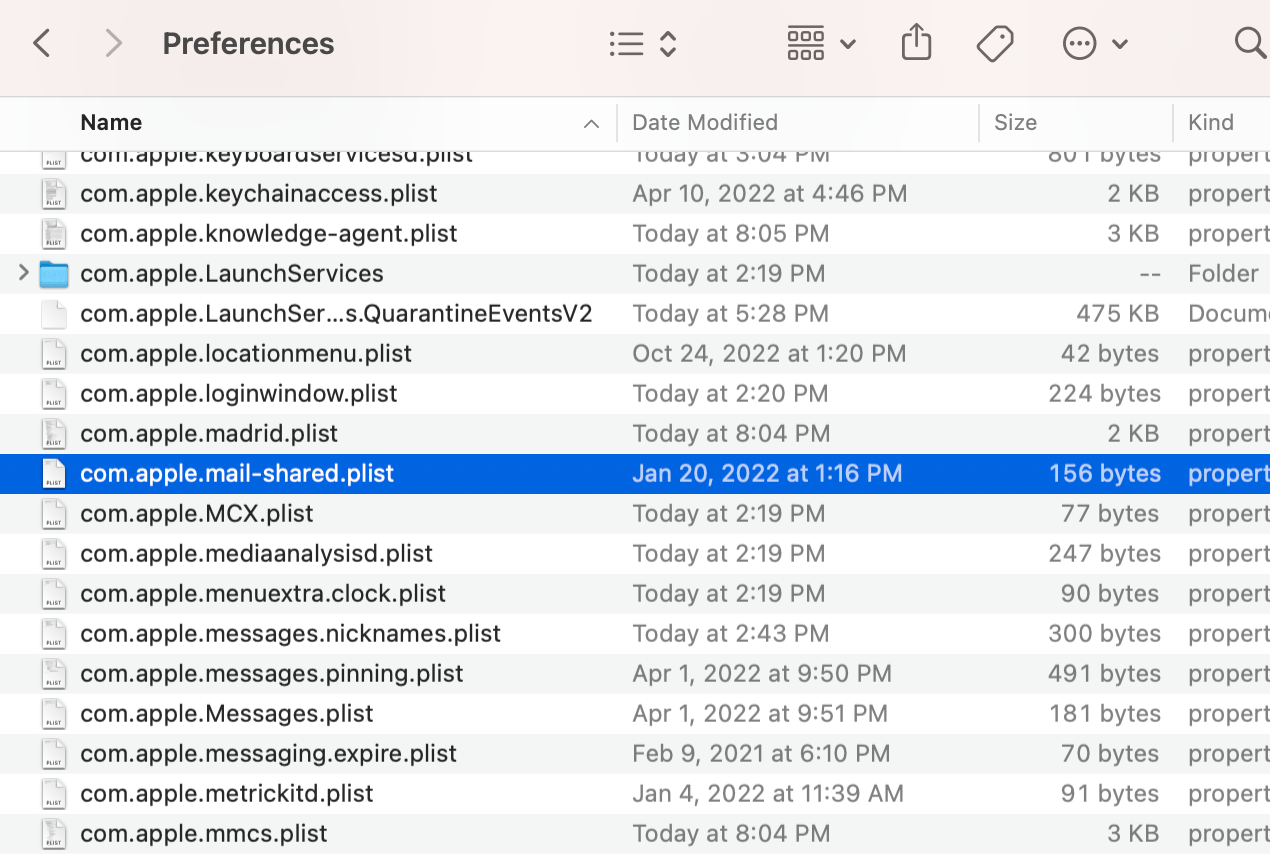Expand the com.apple.LaunchServices folder
1270x856 pixels.
point(23,273)
